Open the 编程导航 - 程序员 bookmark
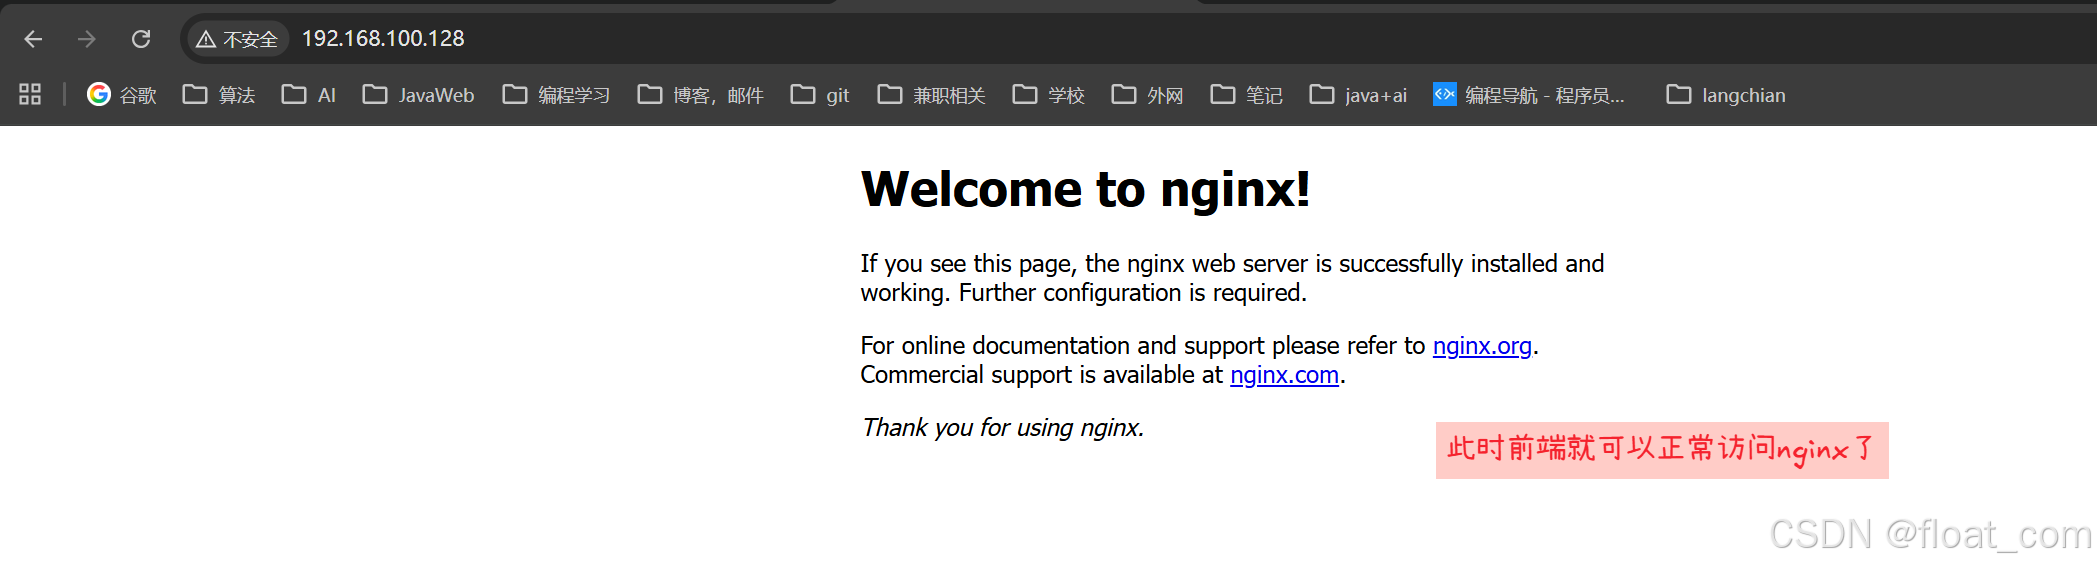Viewport: 2097px width, 568px height. pyautogui.click(x=1529, y=95)
